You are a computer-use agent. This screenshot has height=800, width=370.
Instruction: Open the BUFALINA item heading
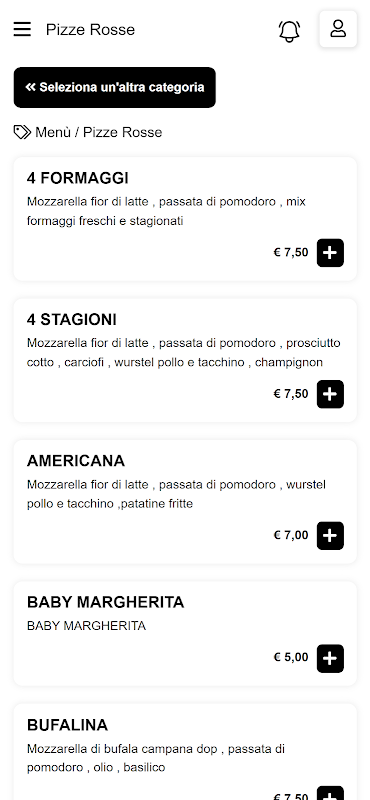click(67, 725)
